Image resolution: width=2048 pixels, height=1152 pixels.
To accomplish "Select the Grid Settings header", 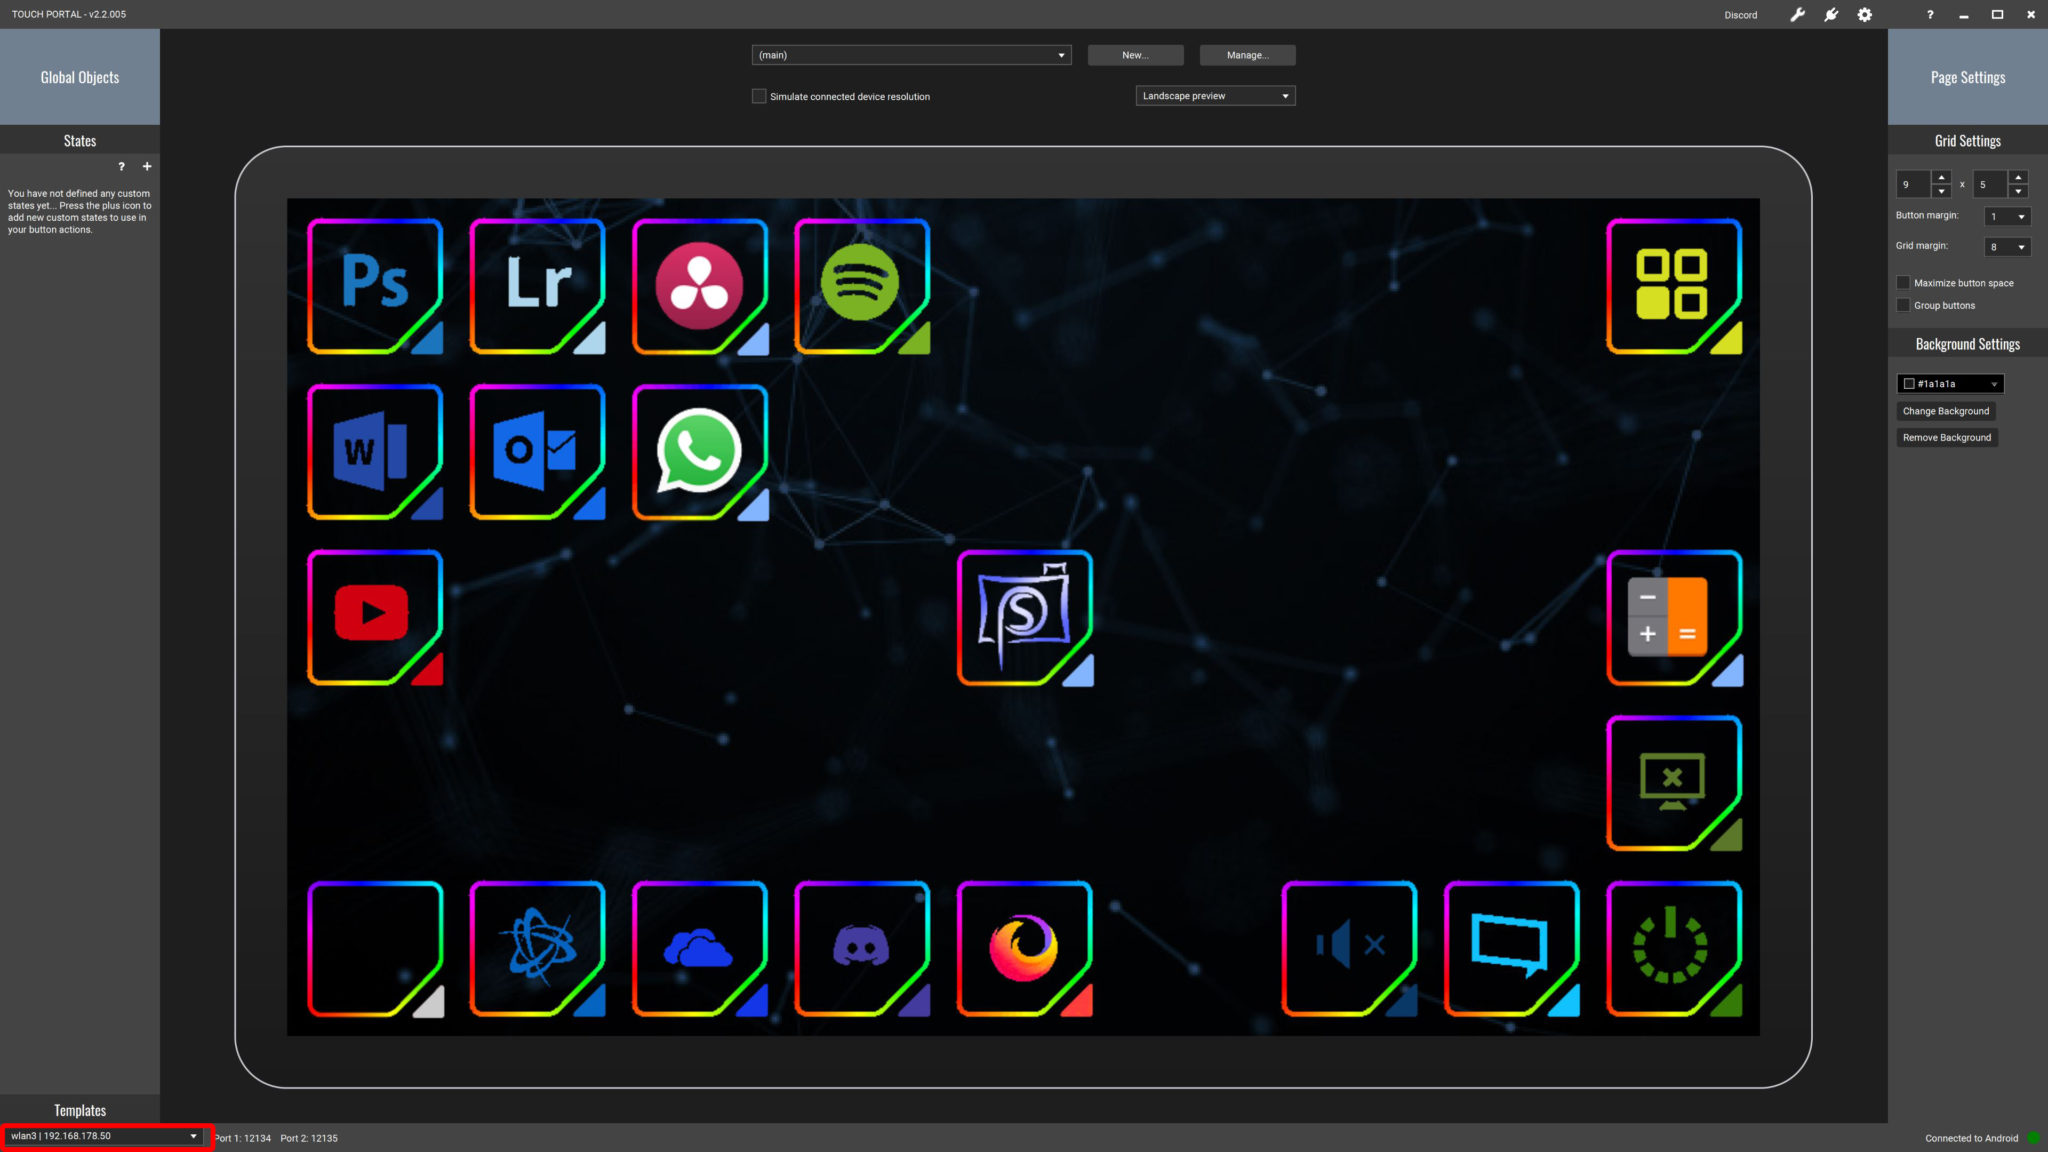I will click(x=1967, y=141).
